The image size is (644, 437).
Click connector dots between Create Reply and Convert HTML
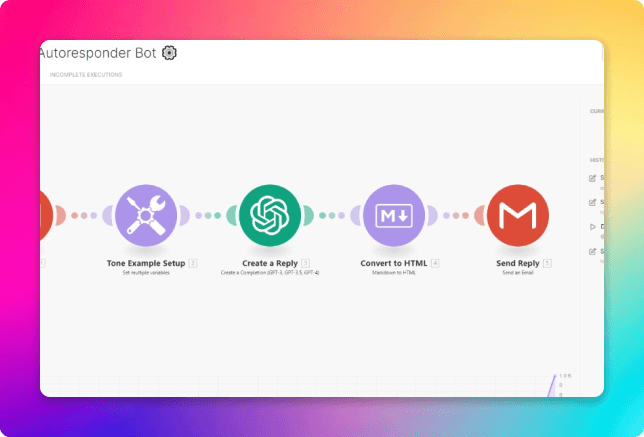click(x=332, y=215)
